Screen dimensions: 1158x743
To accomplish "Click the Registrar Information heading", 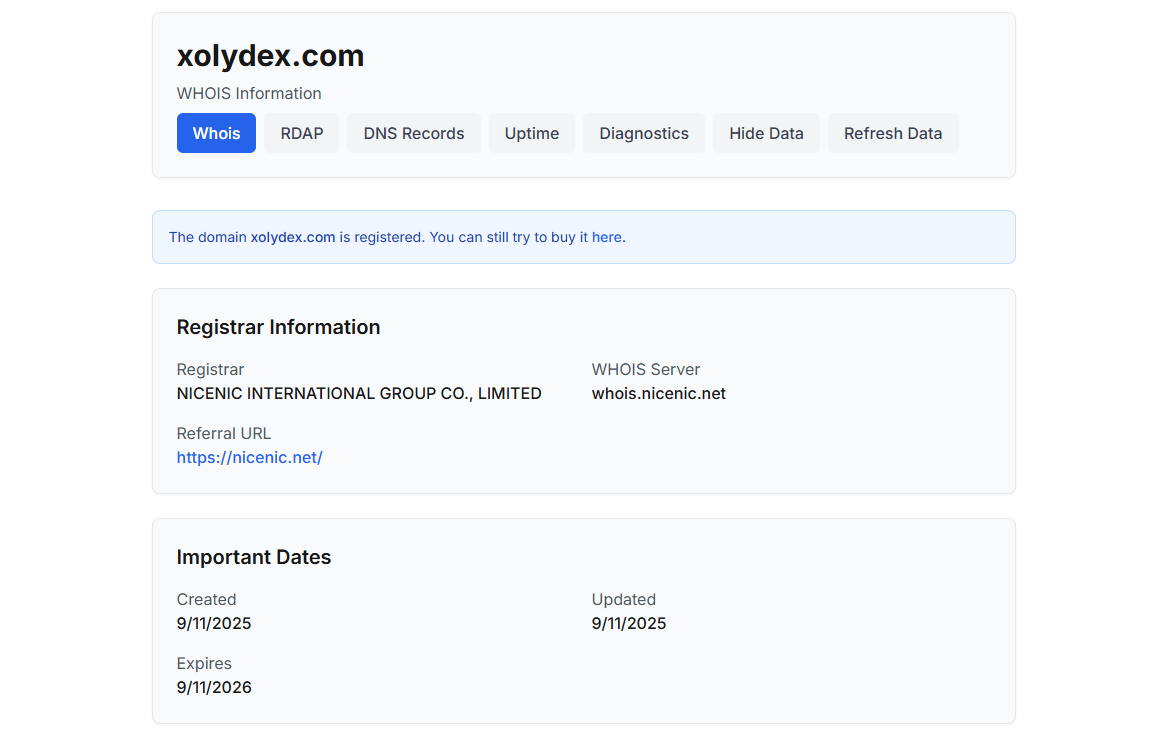I will click(x=278, y=327).
